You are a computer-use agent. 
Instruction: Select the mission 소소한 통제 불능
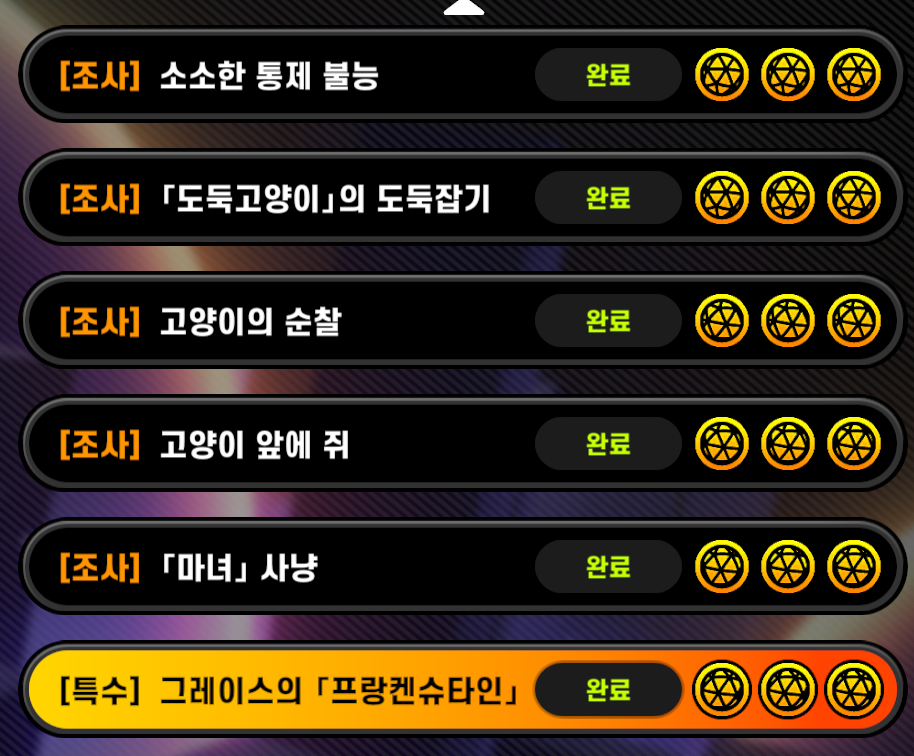pos(462,75)
